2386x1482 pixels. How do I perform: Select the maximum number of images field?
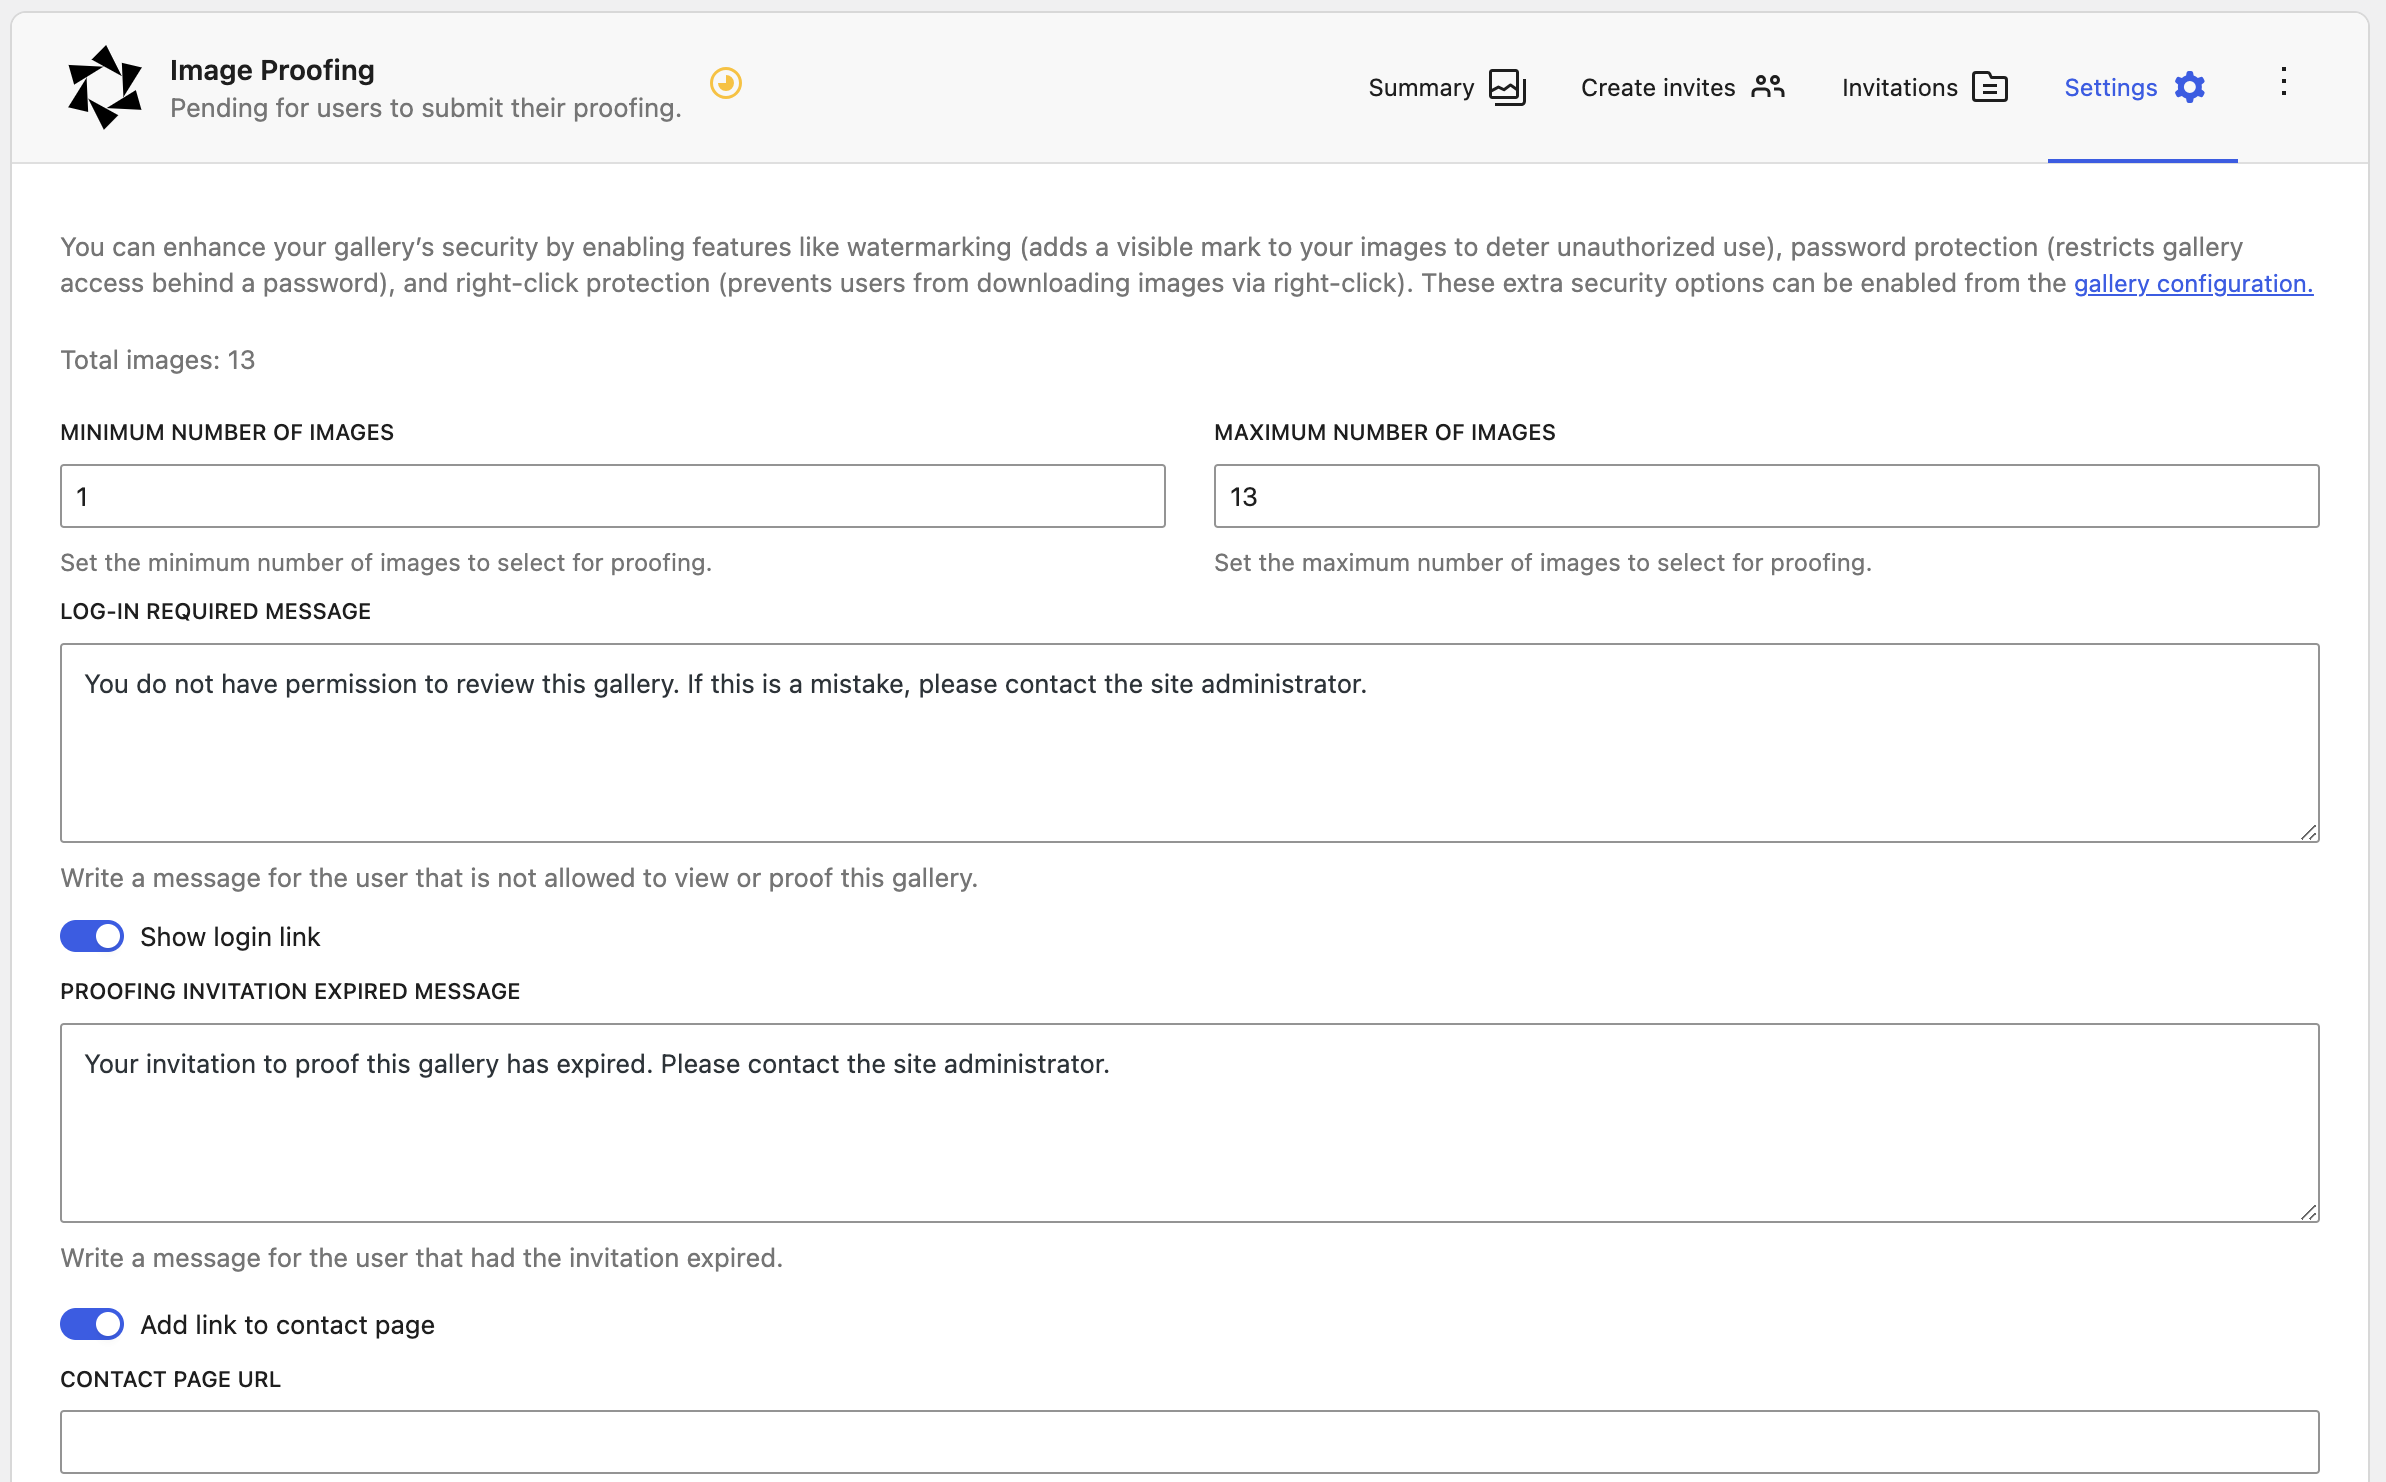1765,495
